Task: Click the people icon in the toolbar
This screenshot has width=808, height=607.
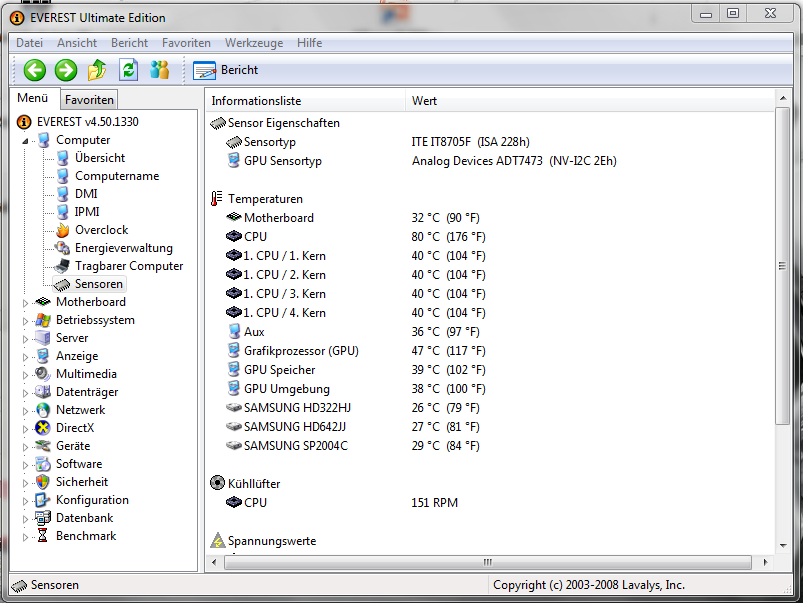Action: [x=160, y=70]
